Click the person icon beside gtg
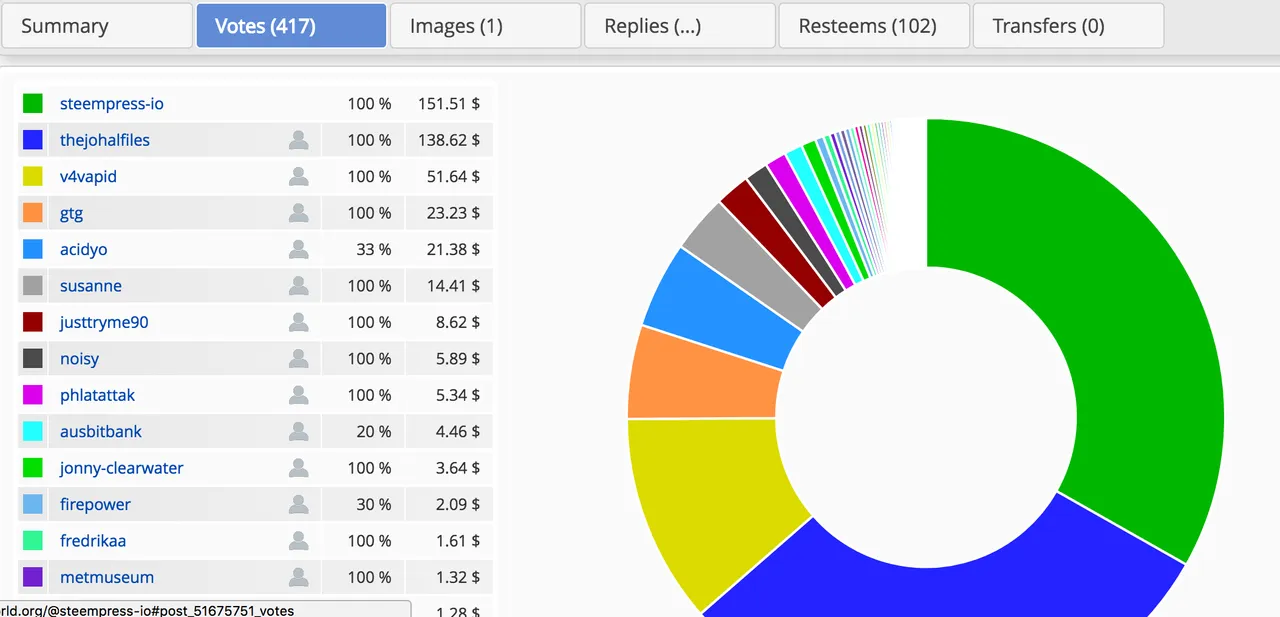 click(x=298, y=213)
